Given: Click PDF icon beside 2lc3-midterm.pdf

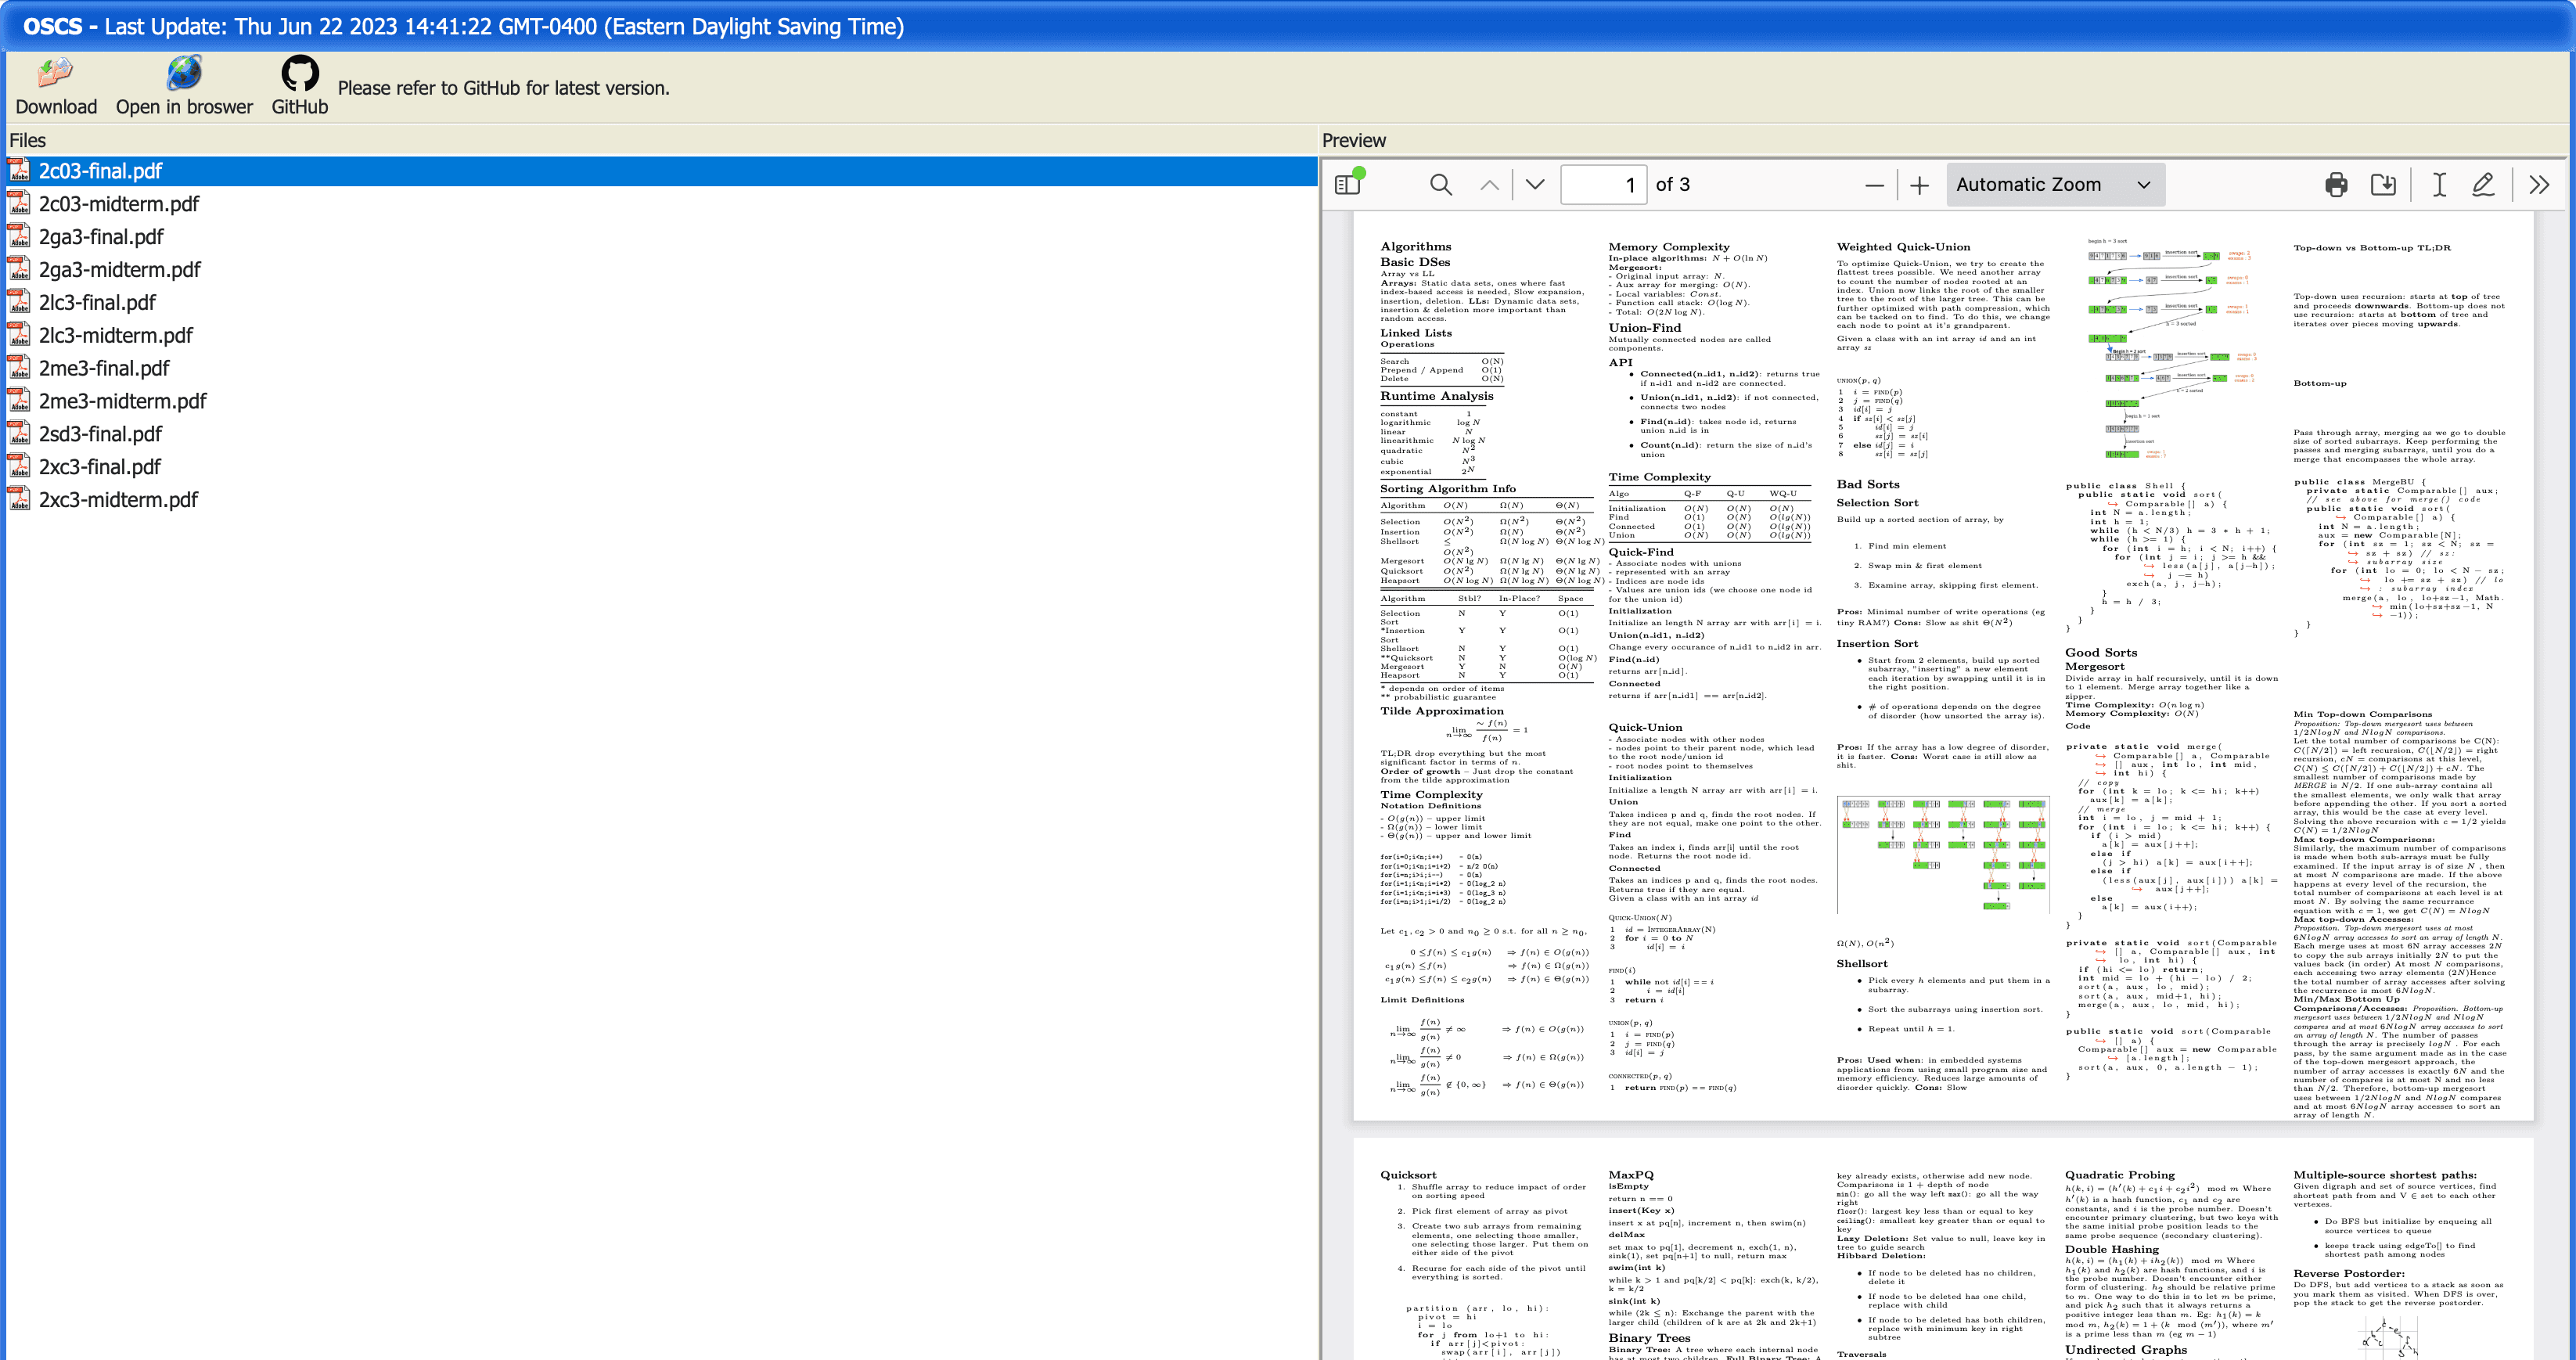Looking at the screenshot, I should 19,334.
